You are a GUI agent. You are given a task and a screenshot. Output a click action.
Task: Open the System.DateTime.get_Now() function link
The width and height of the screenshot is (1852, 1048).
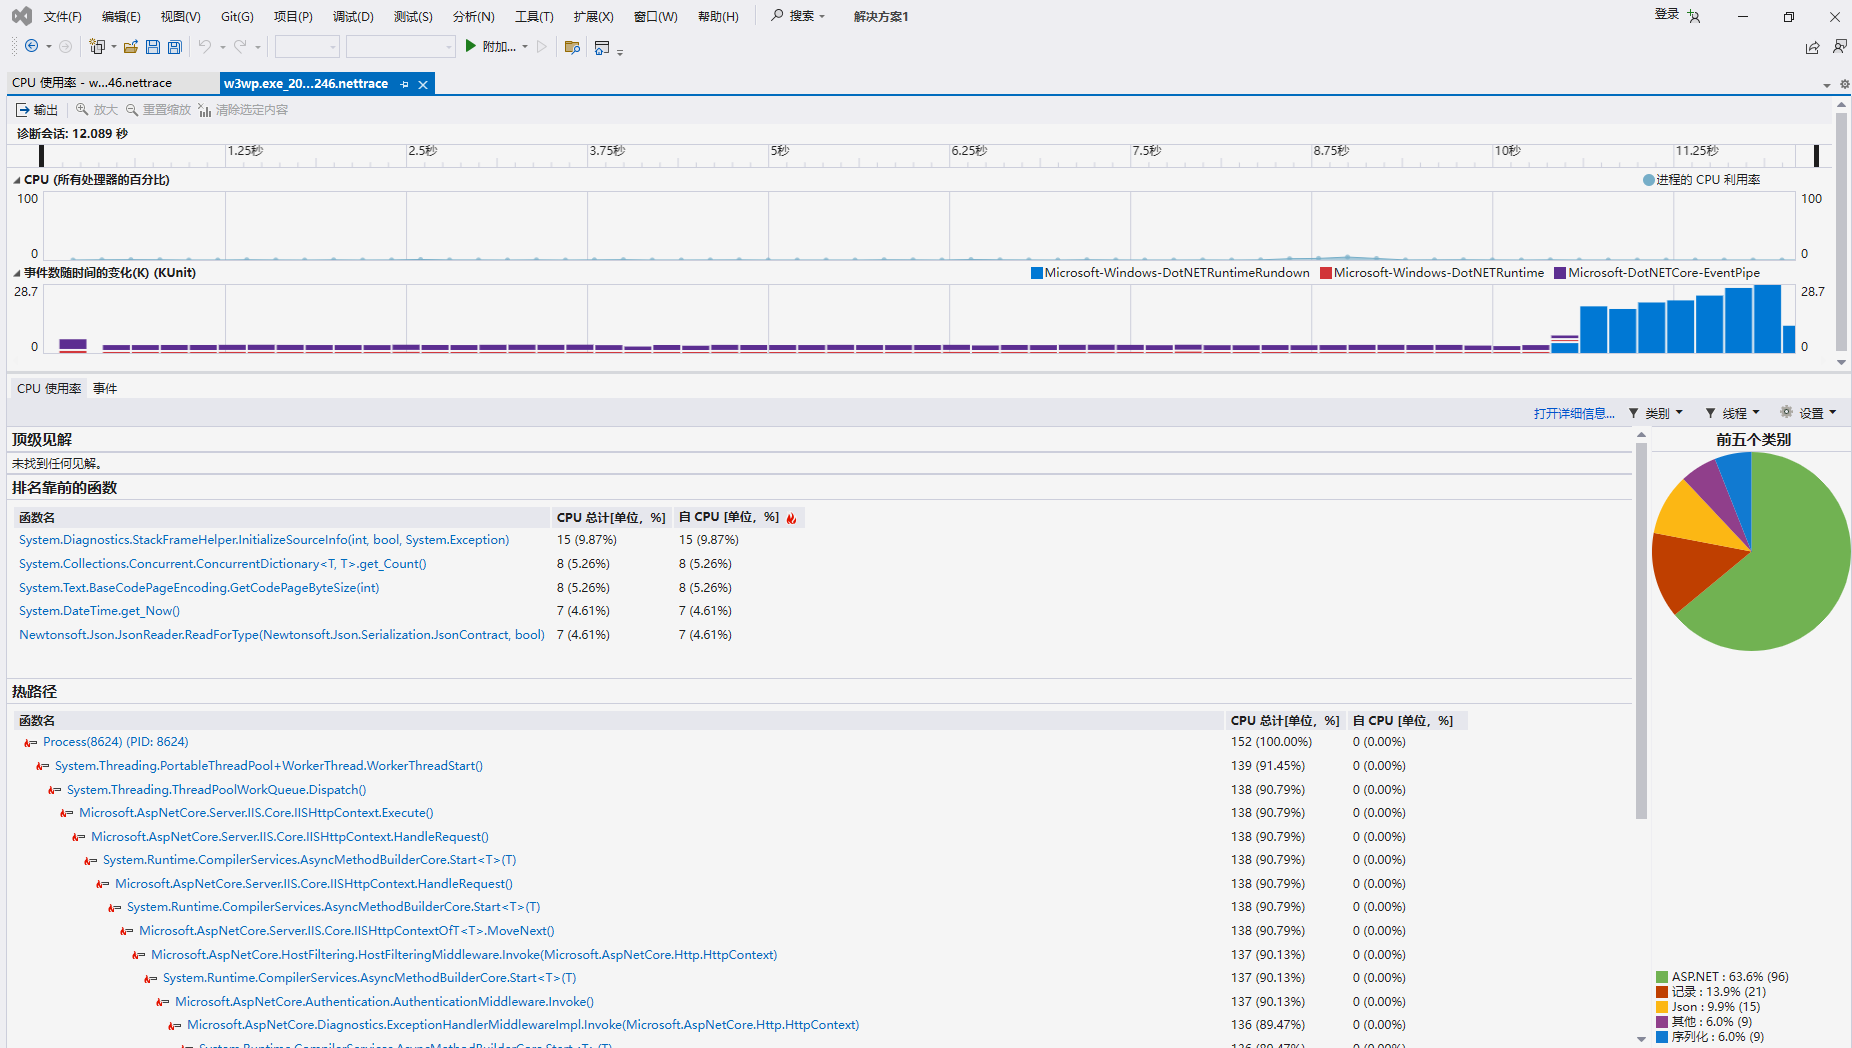[99, 611]
